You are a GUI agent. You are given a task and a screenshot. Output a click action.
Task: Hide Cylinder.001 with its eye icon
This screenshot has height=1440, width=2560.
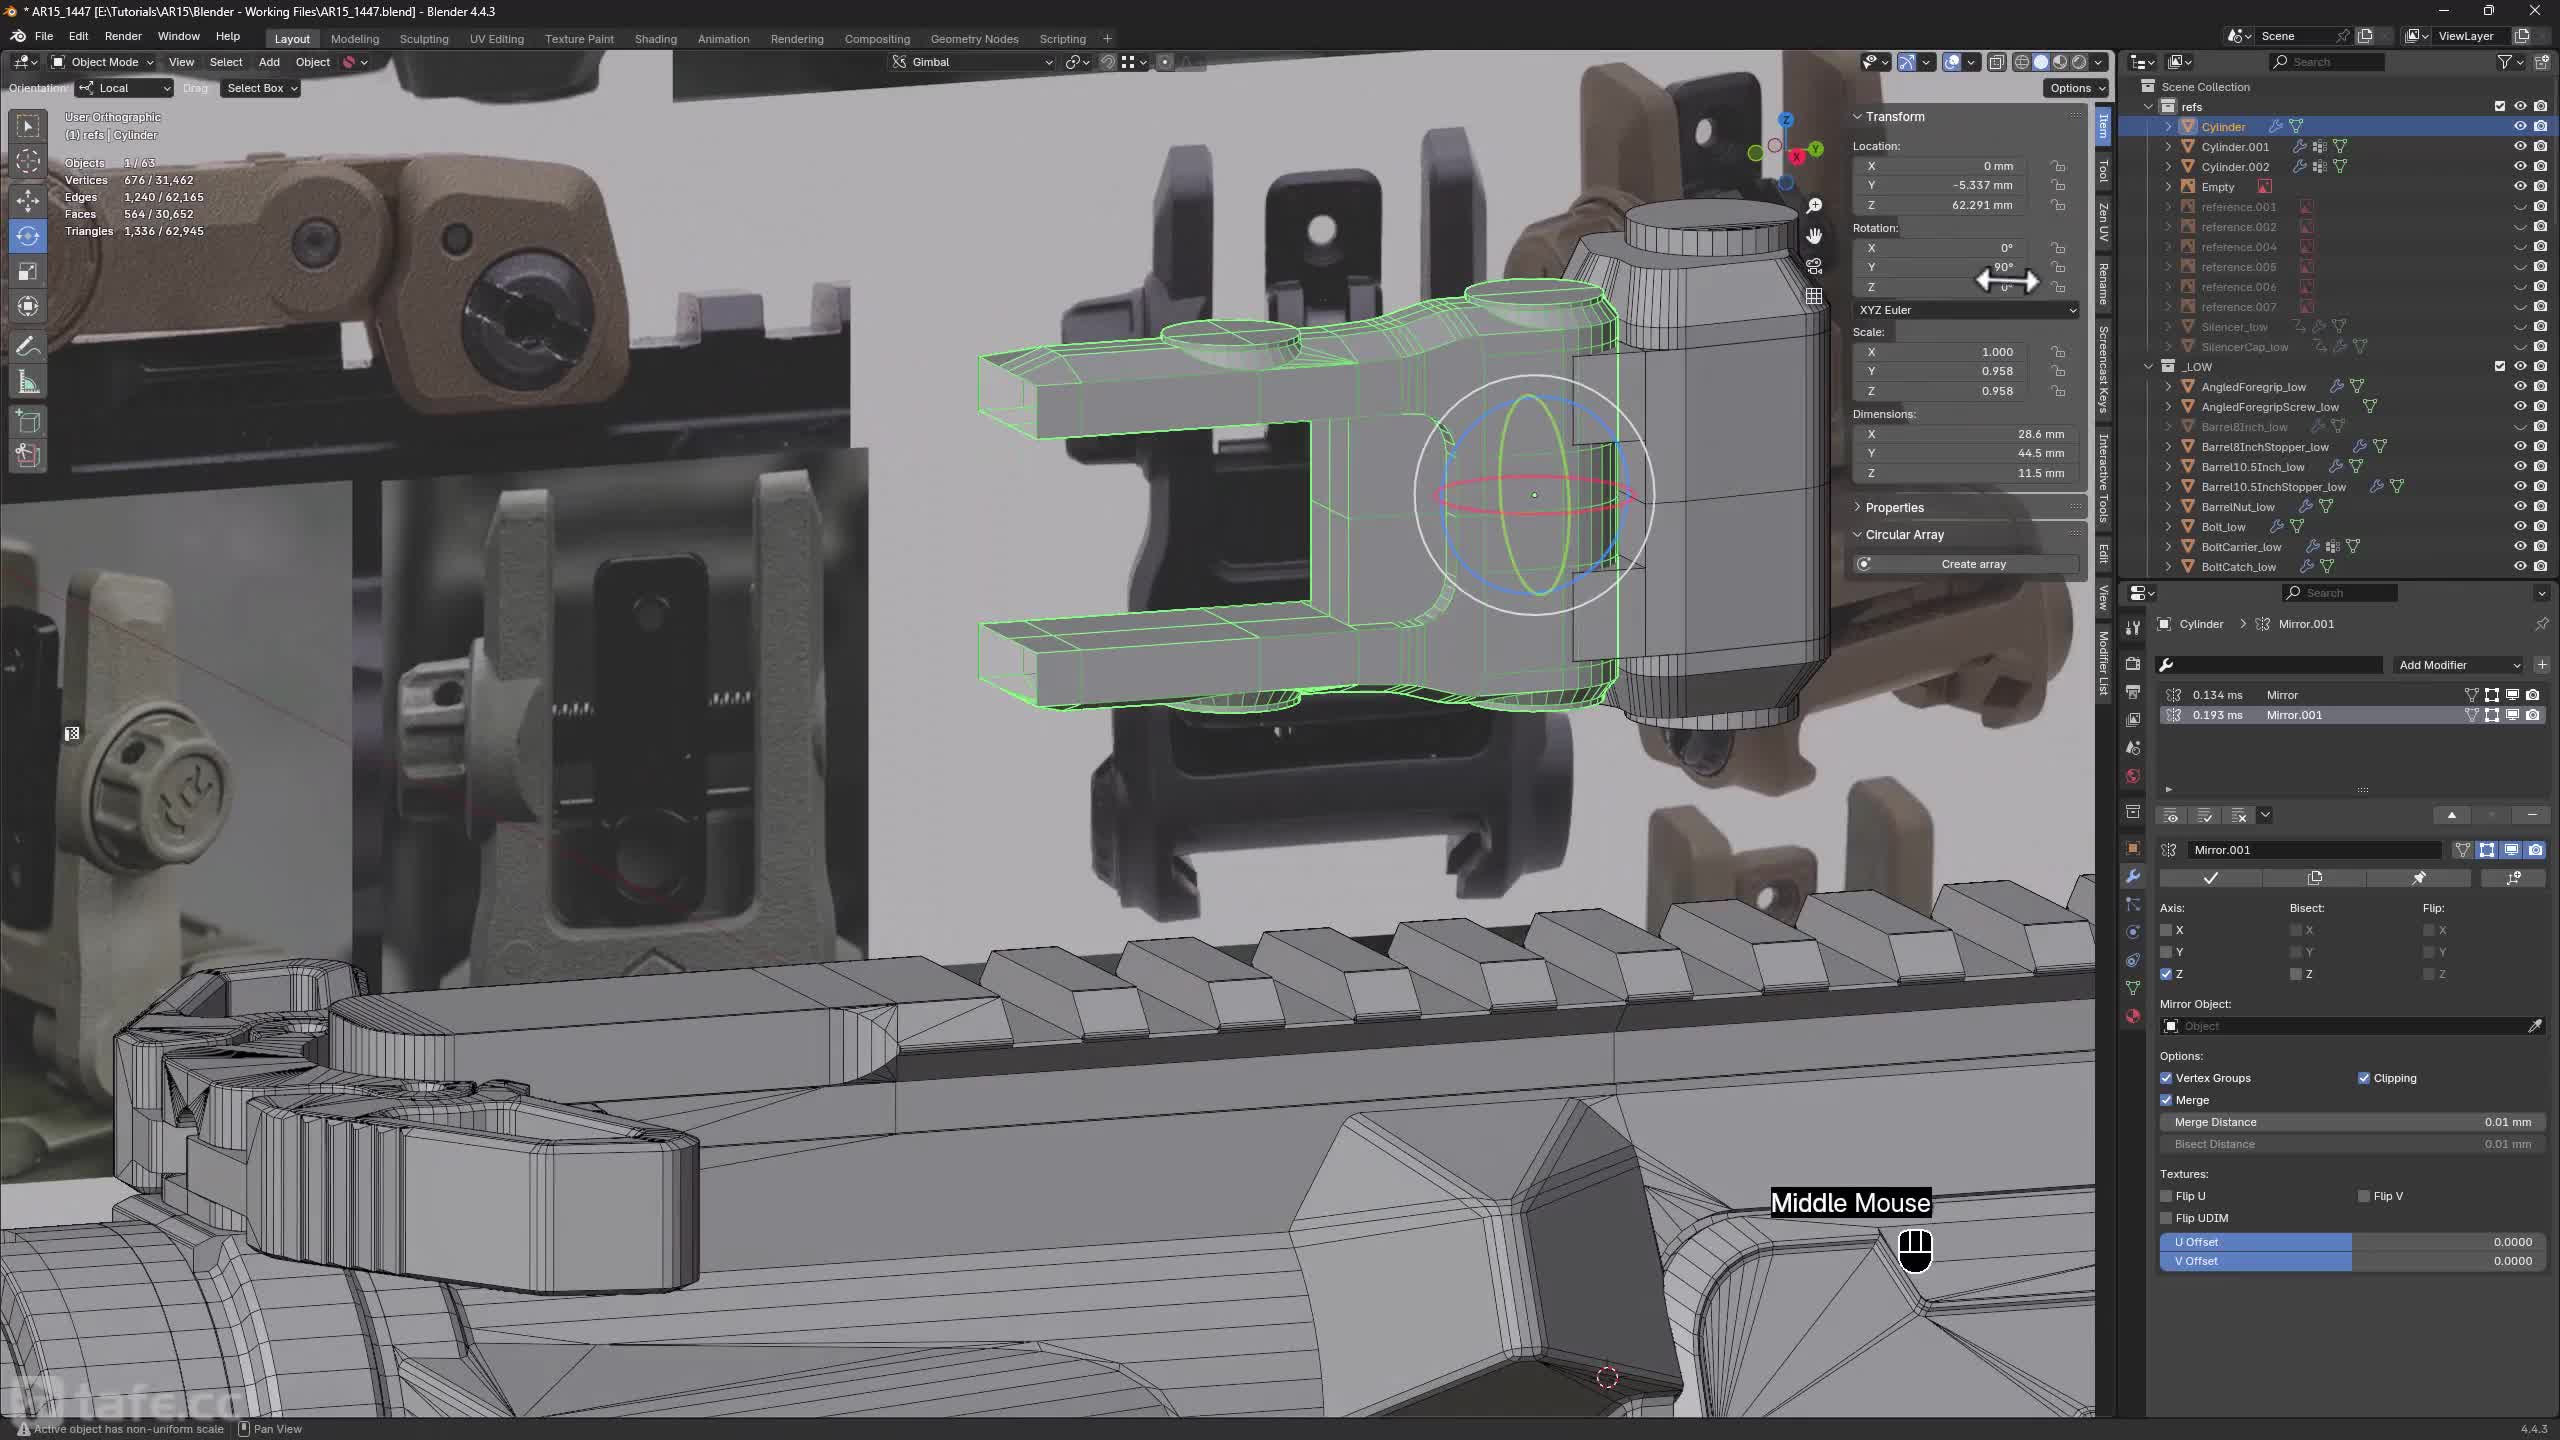point(2520,147)
